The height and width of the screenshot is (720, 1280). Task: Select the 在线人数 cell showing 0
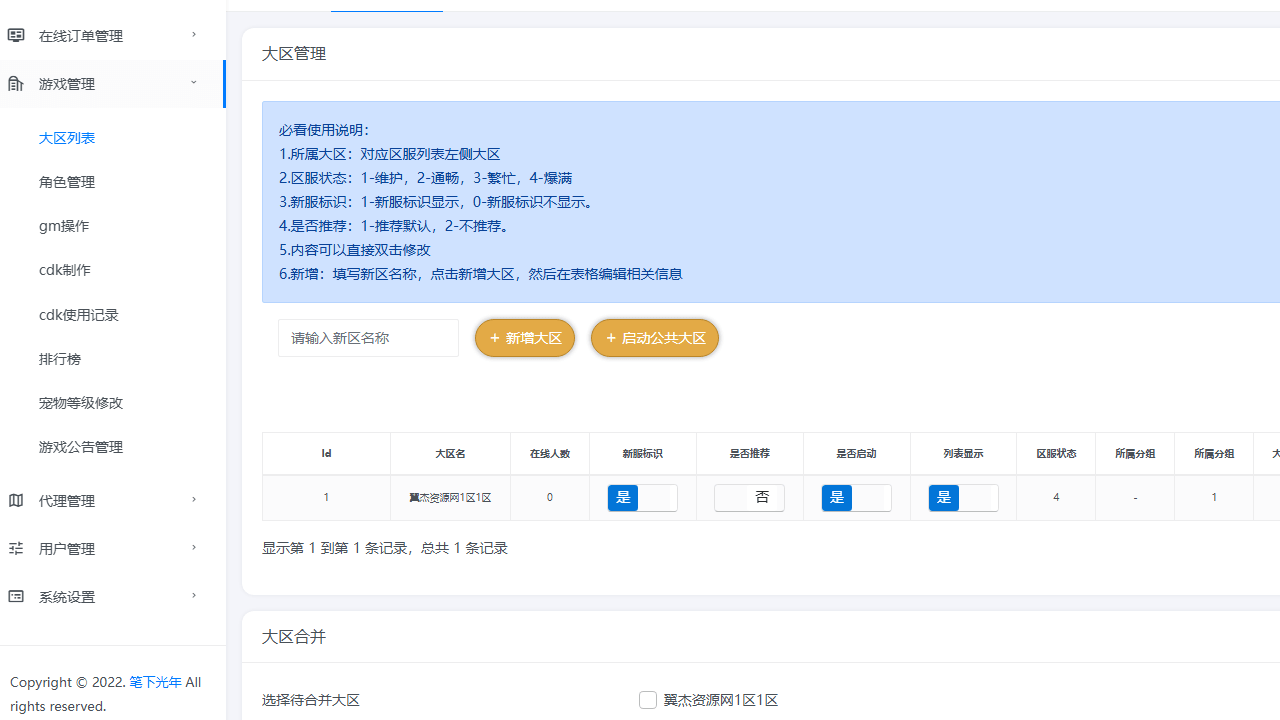[550, 497]
